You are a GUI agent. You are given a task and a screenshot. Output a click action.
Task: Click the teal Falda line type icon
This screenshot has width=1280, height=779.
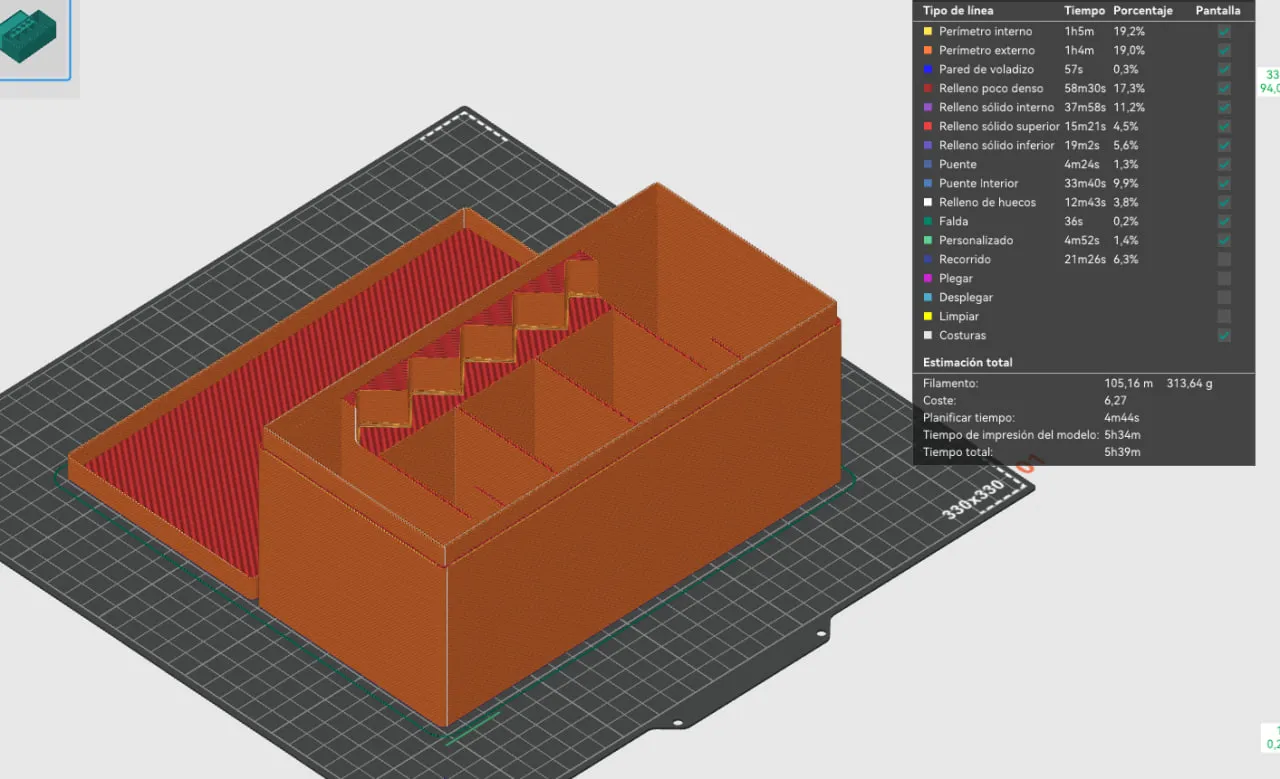tap(926, 221)
